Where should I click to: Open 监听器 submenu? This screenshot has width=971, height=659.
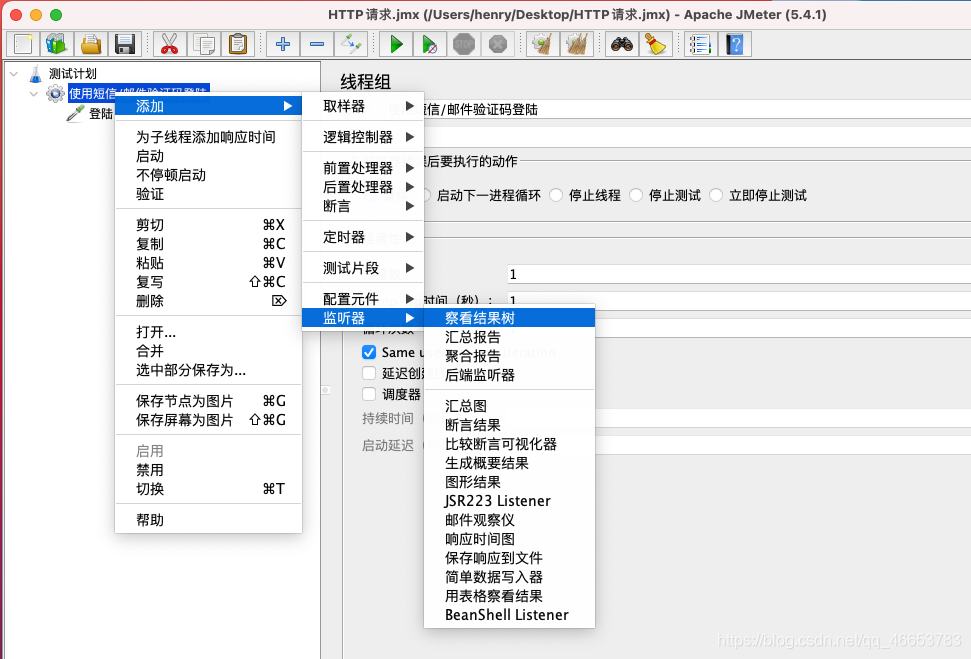pos(363,318)
